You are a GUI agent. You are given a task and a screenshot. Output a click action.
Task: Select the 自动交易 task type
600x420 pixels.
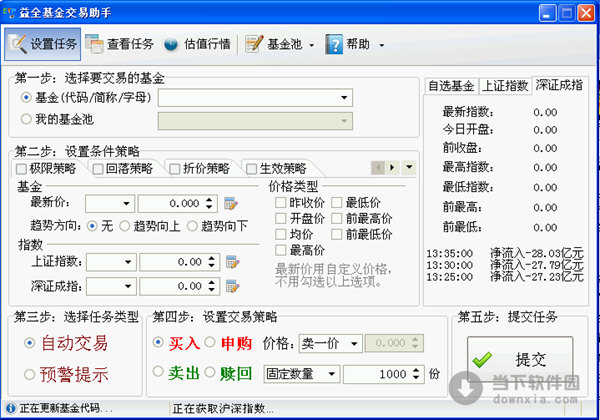pyautogui.click(x=29, y=343)
